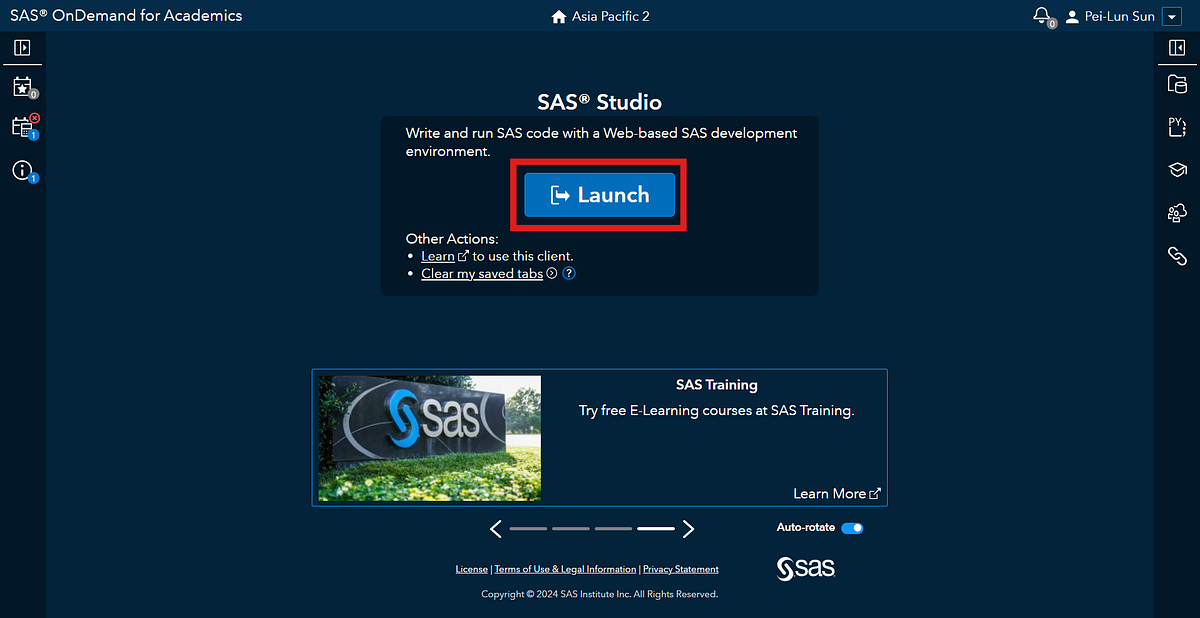
Task: Open the expired courses calendar icon
Action: pyautogui.click(x=22, y=128)
